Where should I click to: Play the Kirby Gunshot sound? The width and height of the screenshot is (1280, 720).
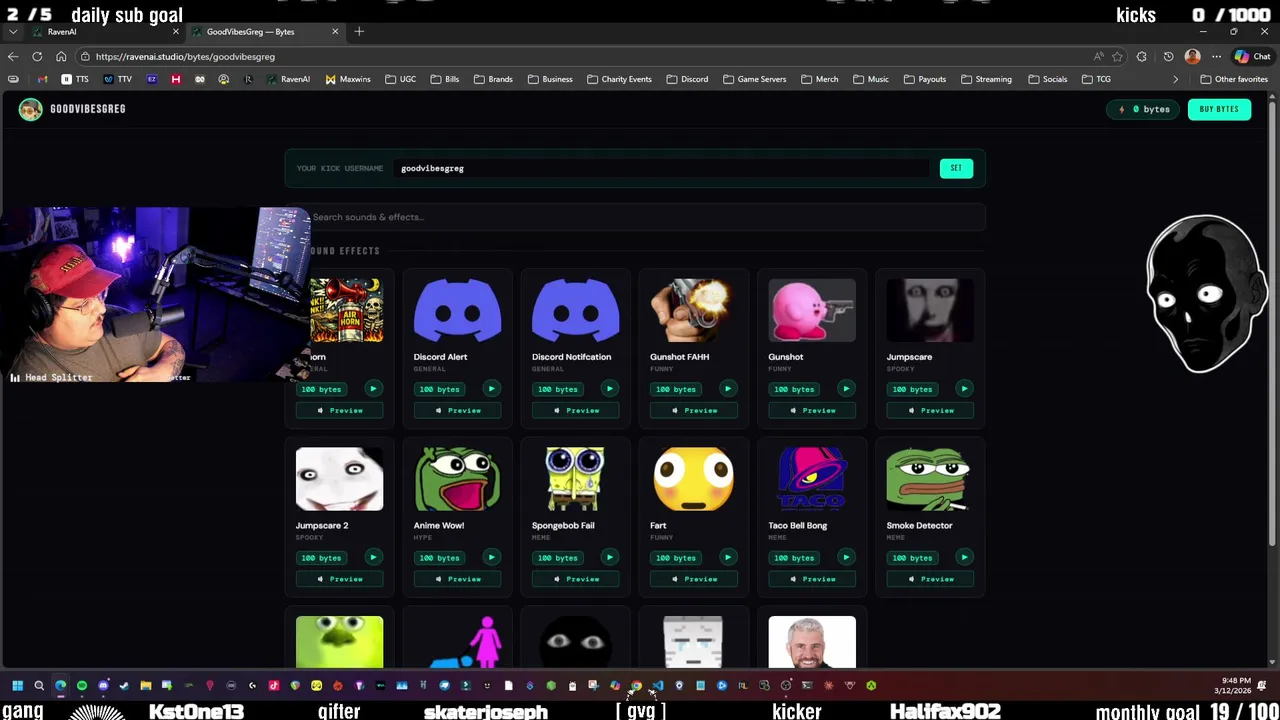845,389
